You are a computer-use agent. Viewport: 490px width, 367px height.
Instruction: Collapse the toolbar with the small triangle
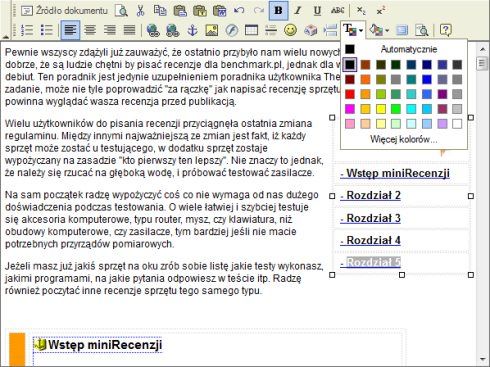coord(5,36)
